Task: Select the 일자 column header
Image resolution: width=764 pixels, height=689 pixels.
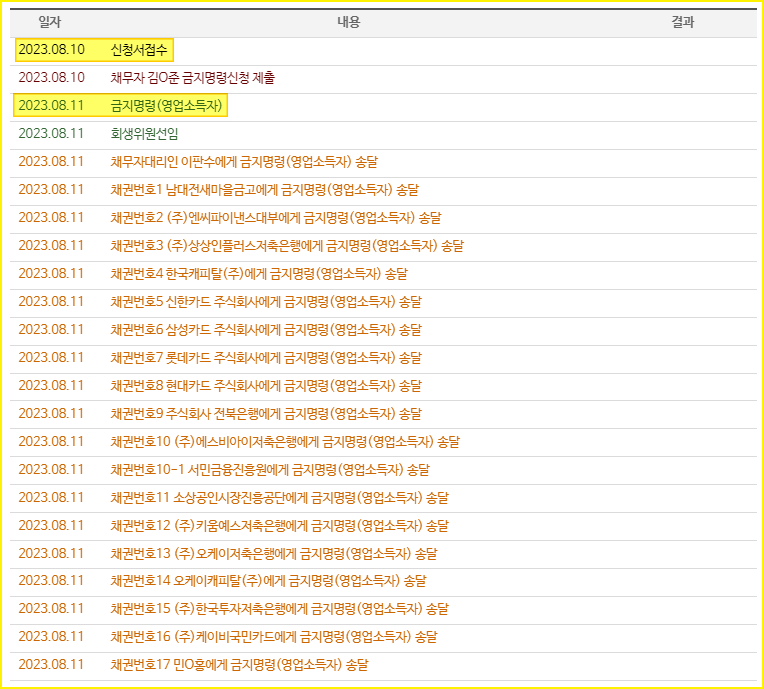Action: (50, 22)
